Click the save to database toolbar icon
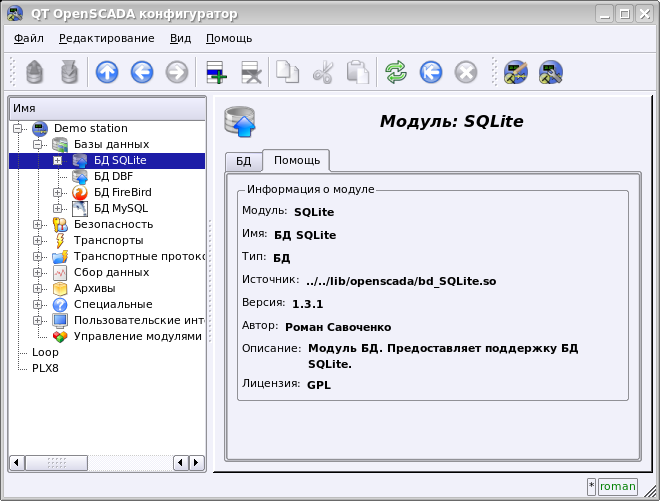Viewport: 660px width, 501px height. click(x=69, y=72)
